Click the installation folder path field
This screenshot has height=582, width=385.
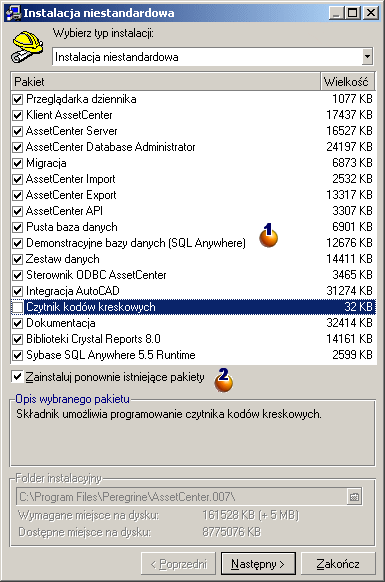[182, 496]
